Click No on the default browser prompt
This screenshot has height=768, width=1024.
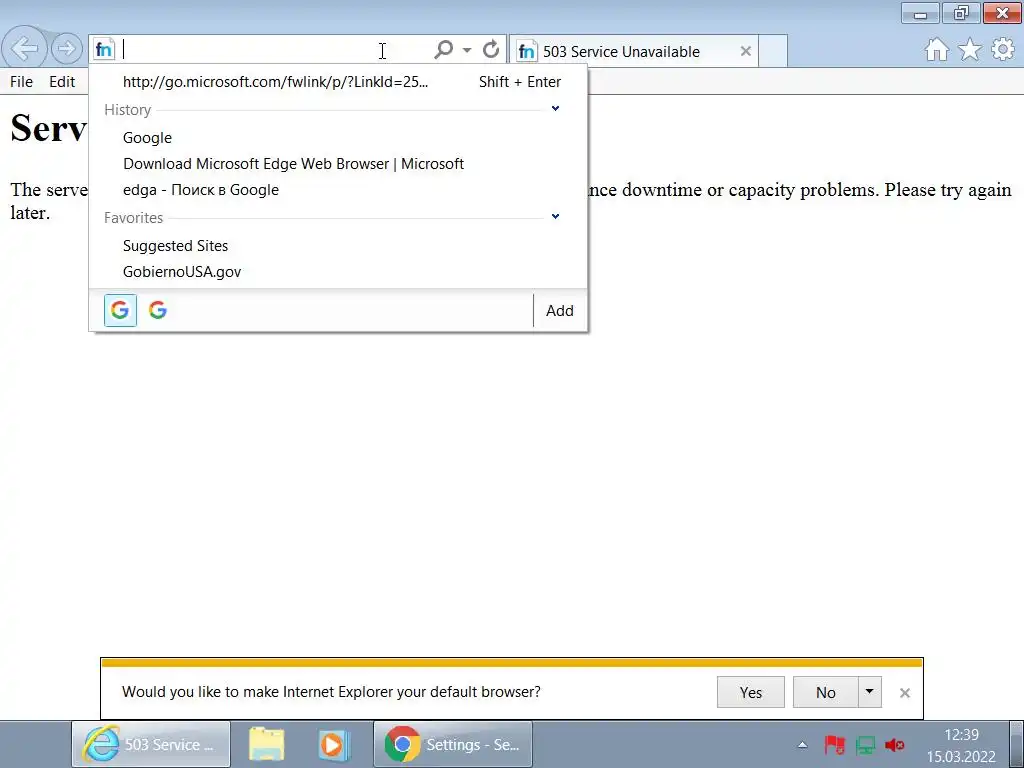[825, 692]
